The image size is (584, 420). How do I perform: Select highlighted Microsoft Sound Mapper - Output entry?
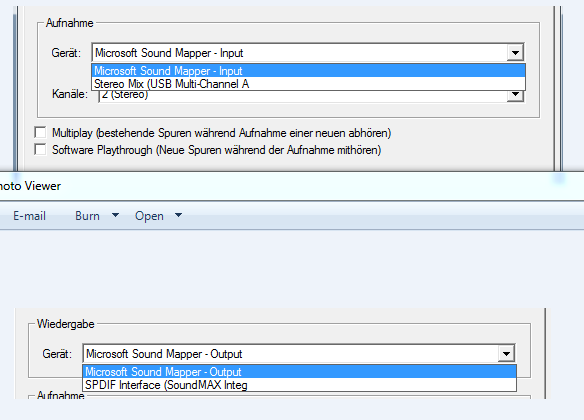[x=299, y=371]
